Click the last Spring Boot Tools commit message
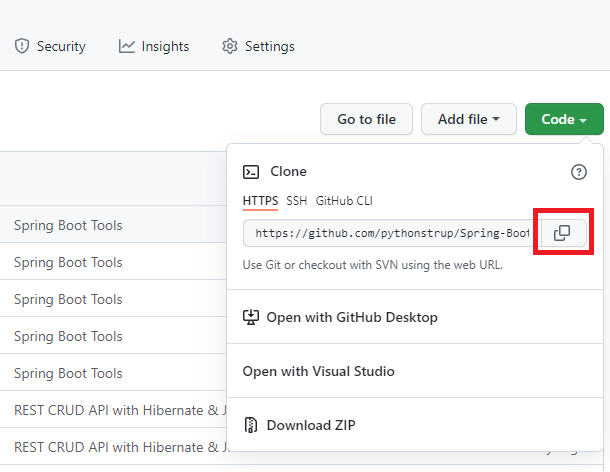The image size is (610, 472). 68,373
